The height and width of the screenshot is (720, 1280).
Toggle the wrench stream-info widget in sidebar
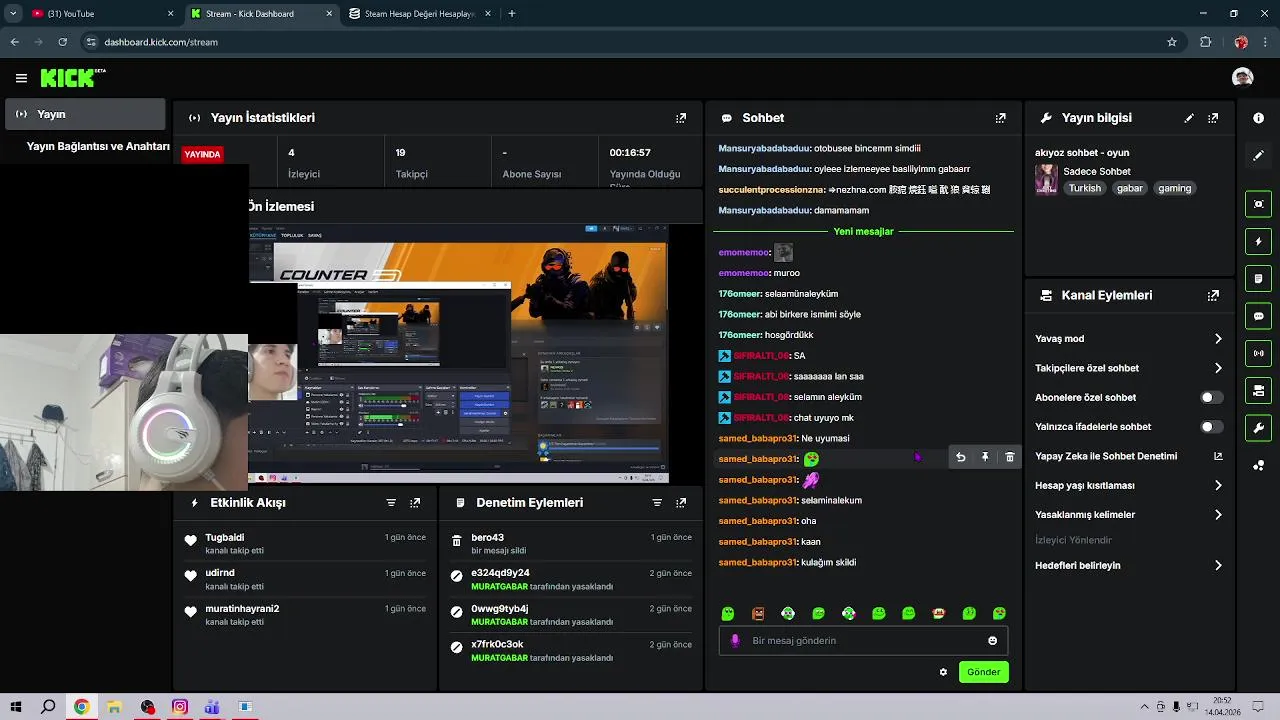(1258, 428)
